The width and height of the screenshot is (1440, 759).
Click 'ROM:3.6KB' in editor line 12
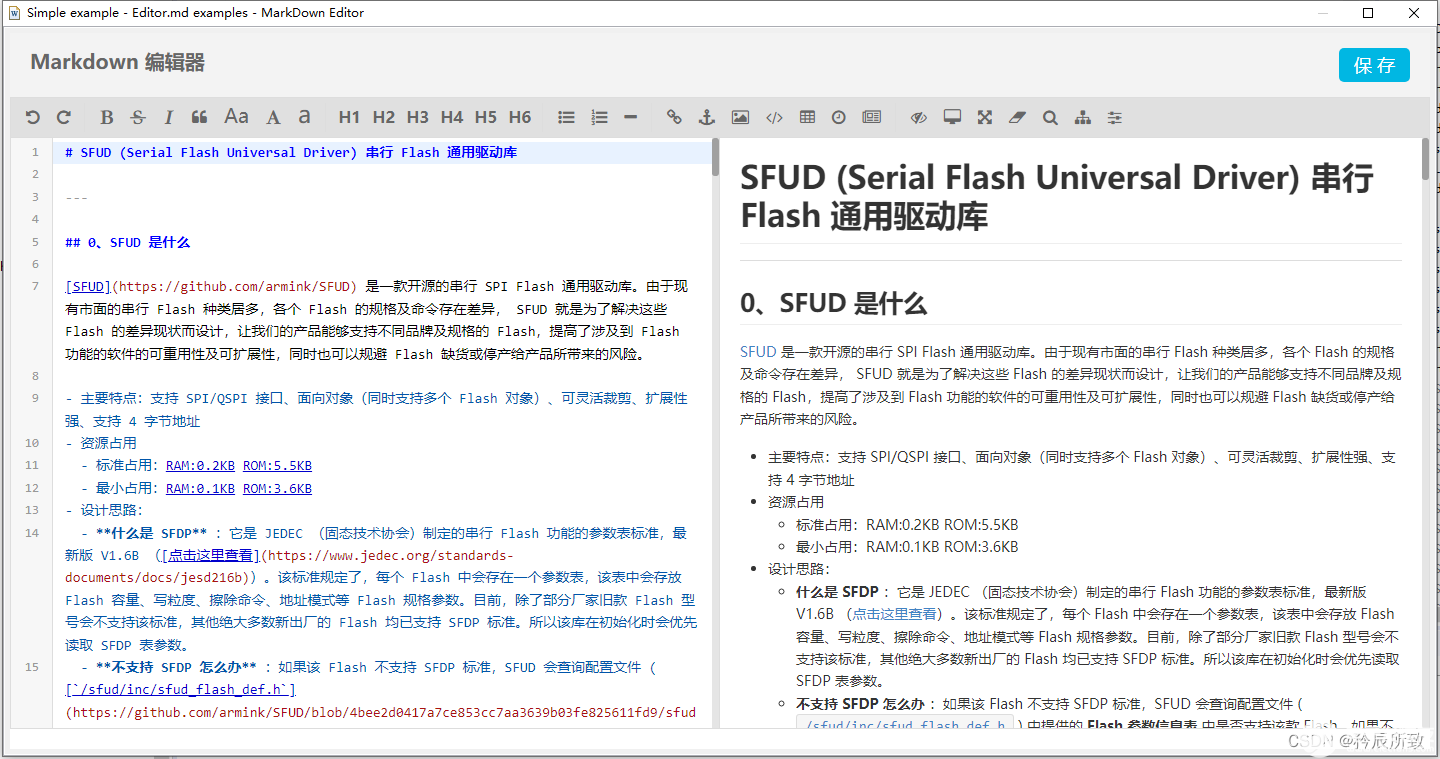[x=277, y=488]
